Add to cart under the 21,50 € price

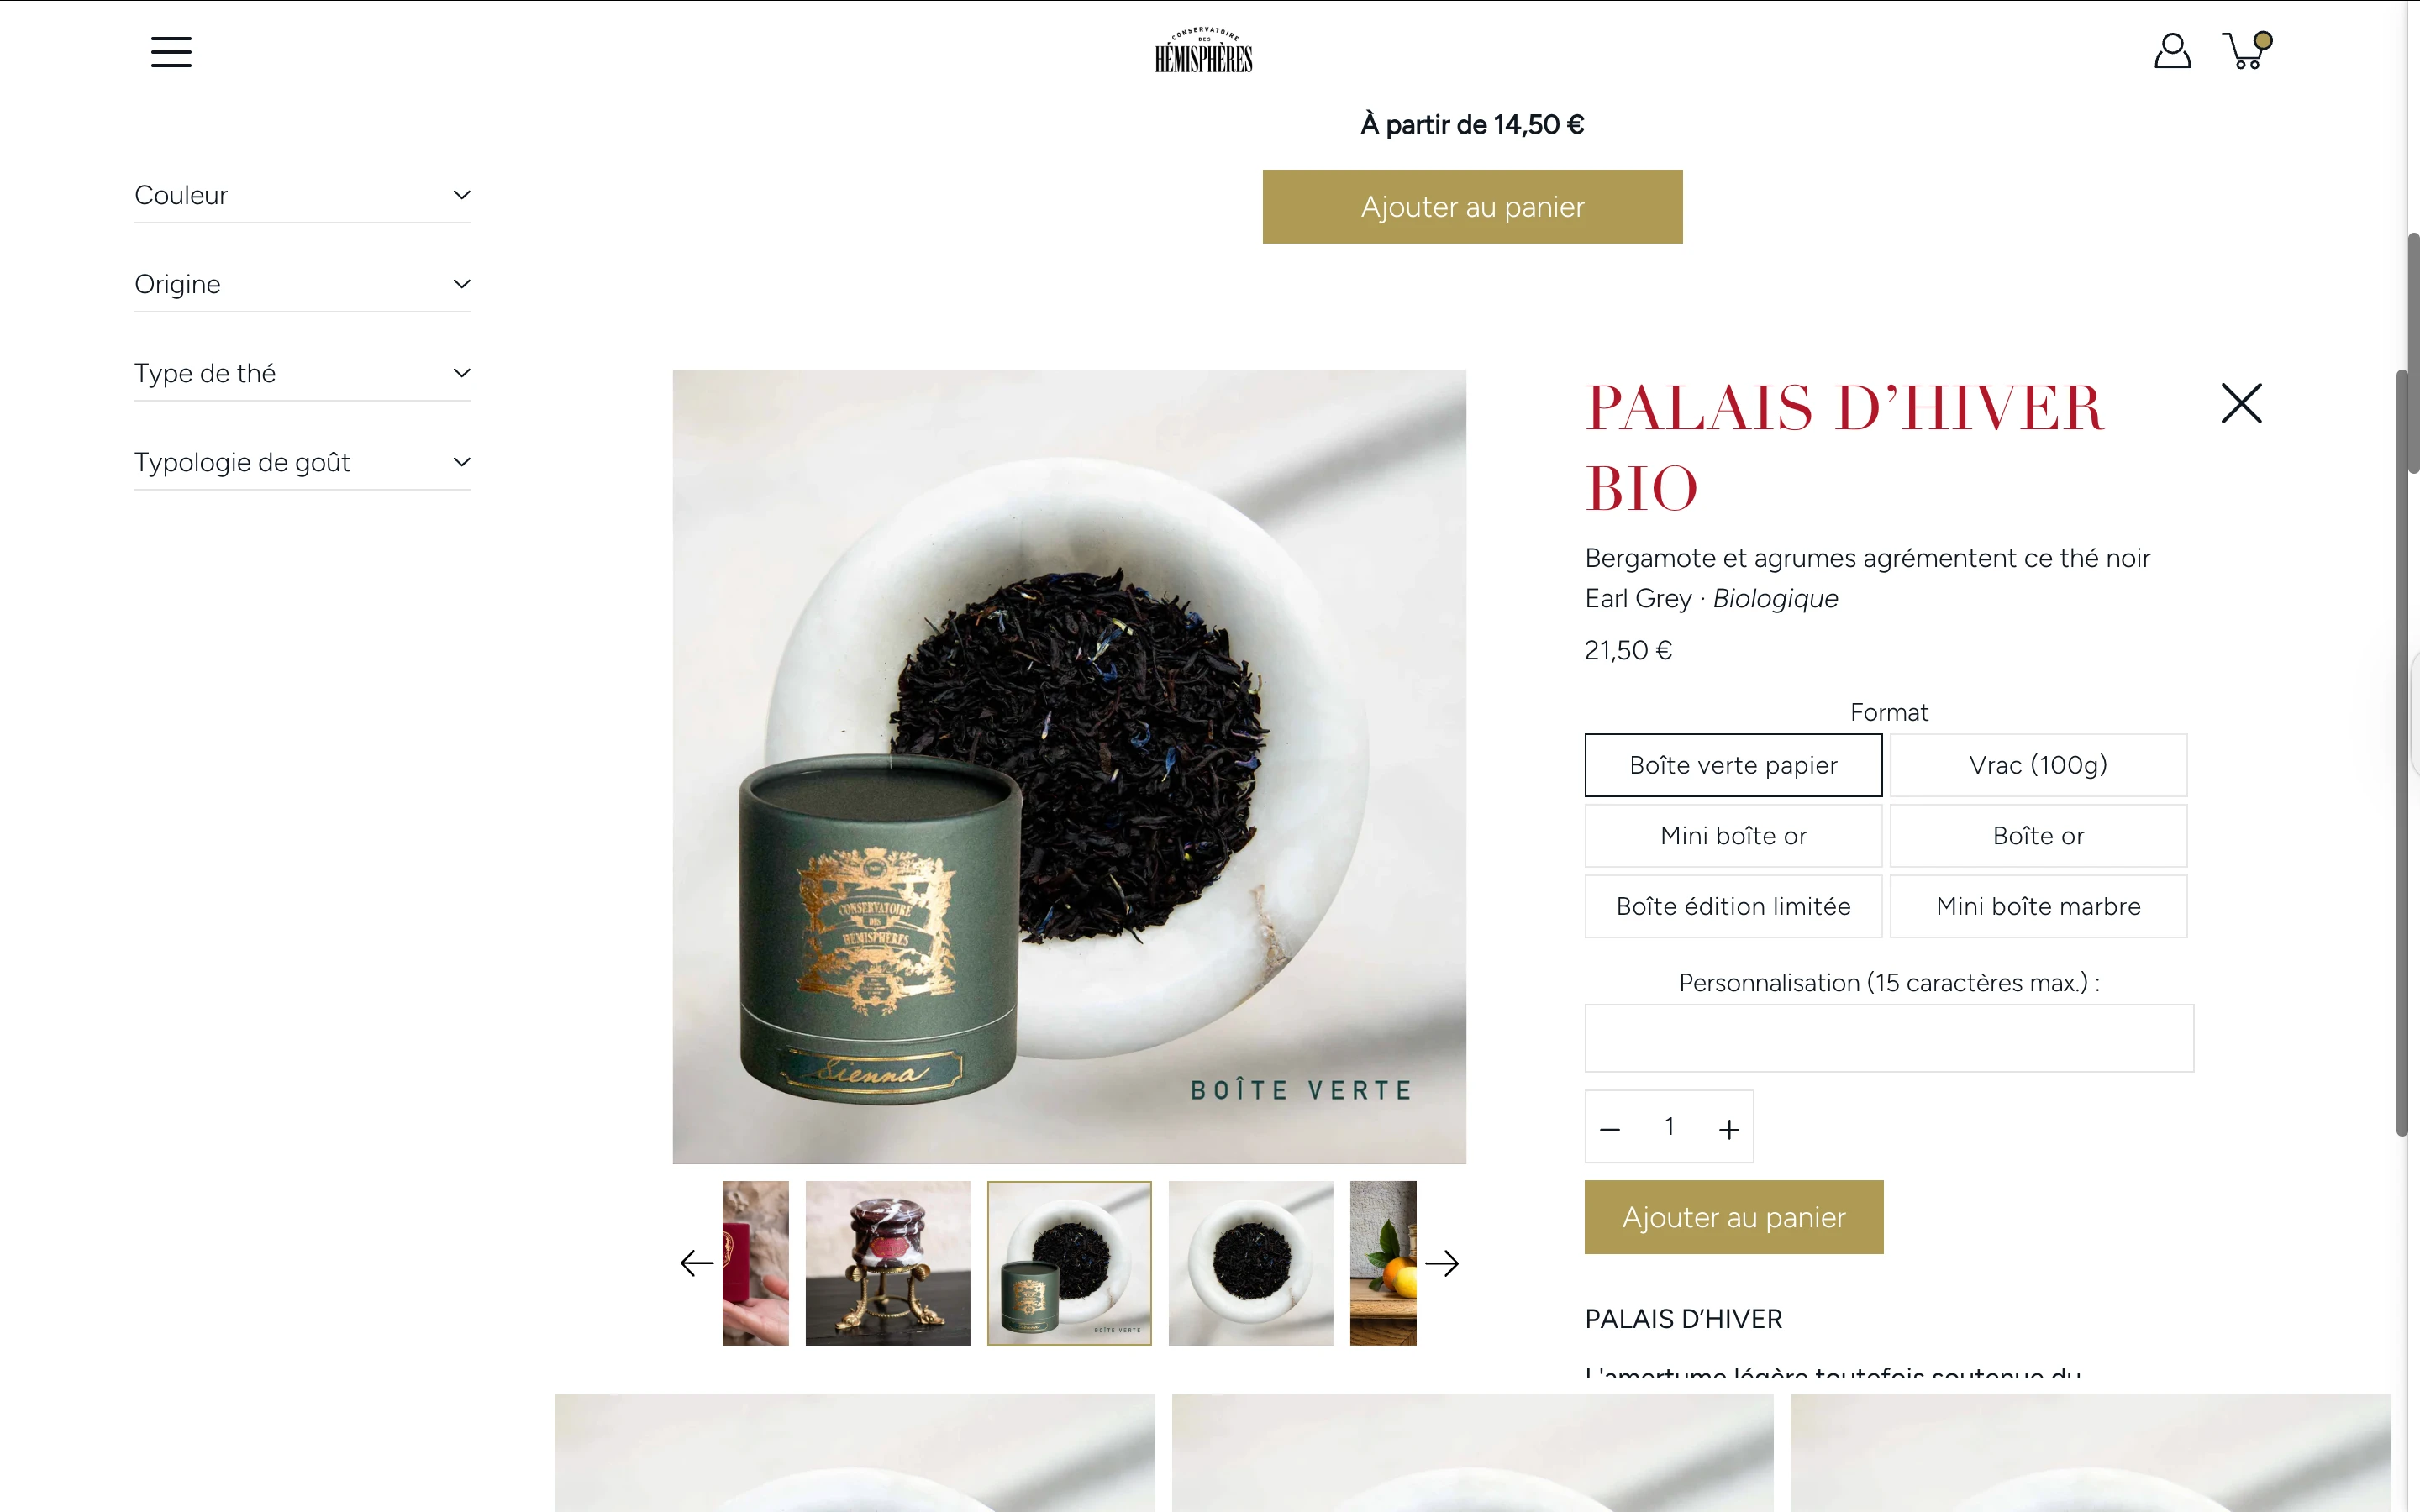[1733, 1217]
